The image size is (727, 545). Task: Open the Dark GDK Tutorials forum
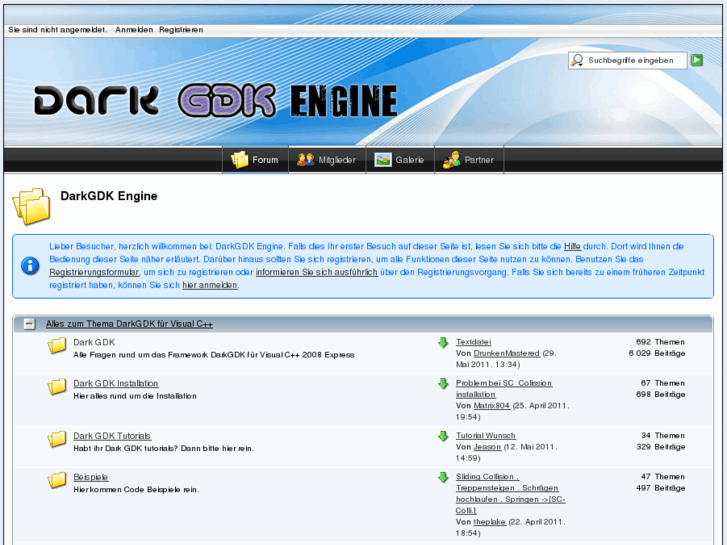click(112, 436)
